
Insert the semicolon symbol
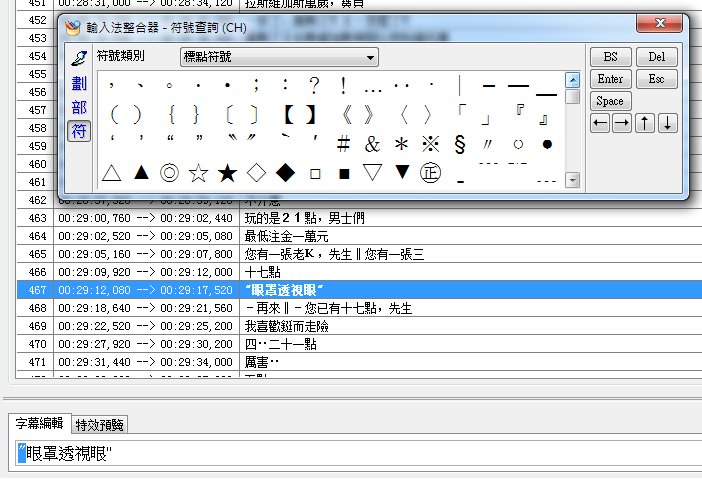pyautogui.click(x=256, y=85)
